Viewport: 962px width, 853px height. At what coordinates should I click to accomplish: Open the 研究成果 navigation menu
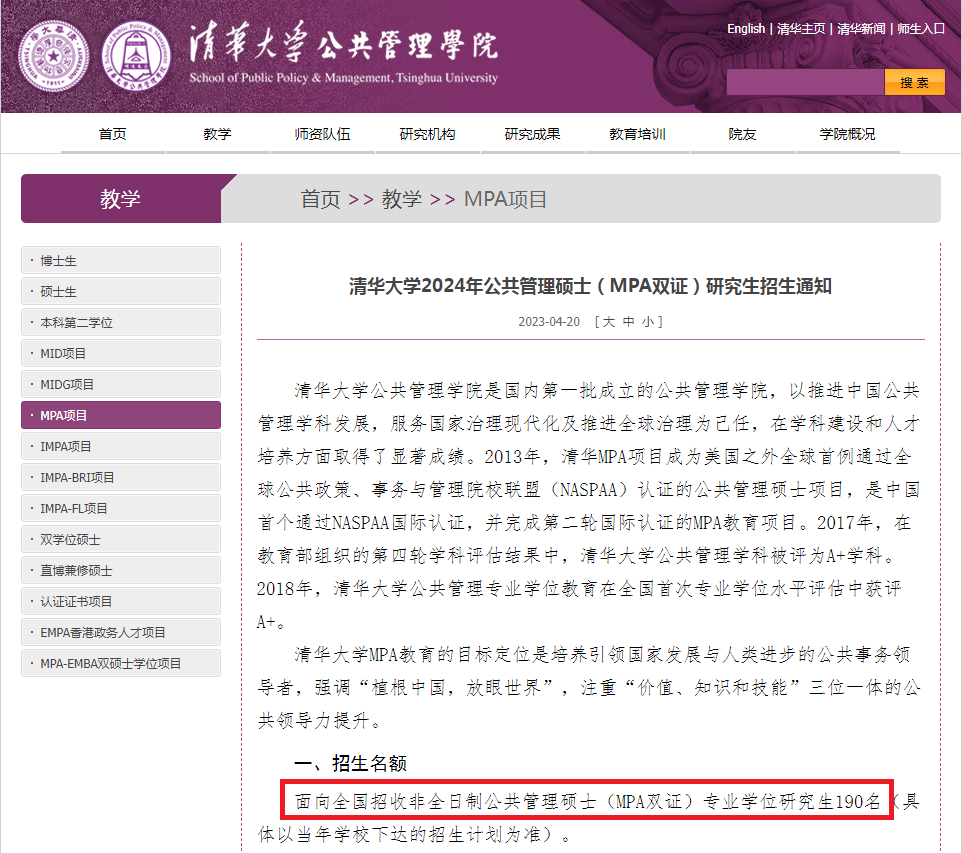[x=532, y=135]
